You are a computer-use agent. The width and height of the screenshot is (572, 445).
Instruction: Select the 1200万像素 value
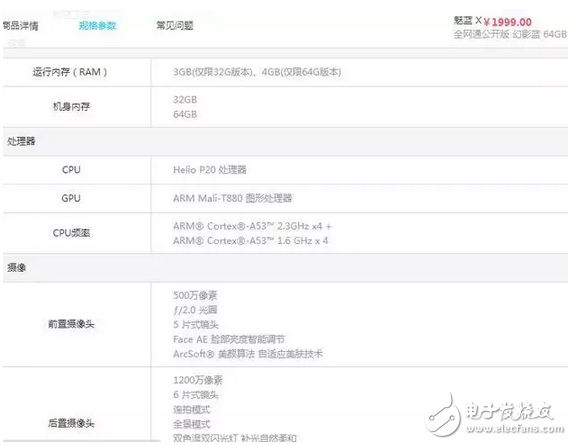click(198, 380)
